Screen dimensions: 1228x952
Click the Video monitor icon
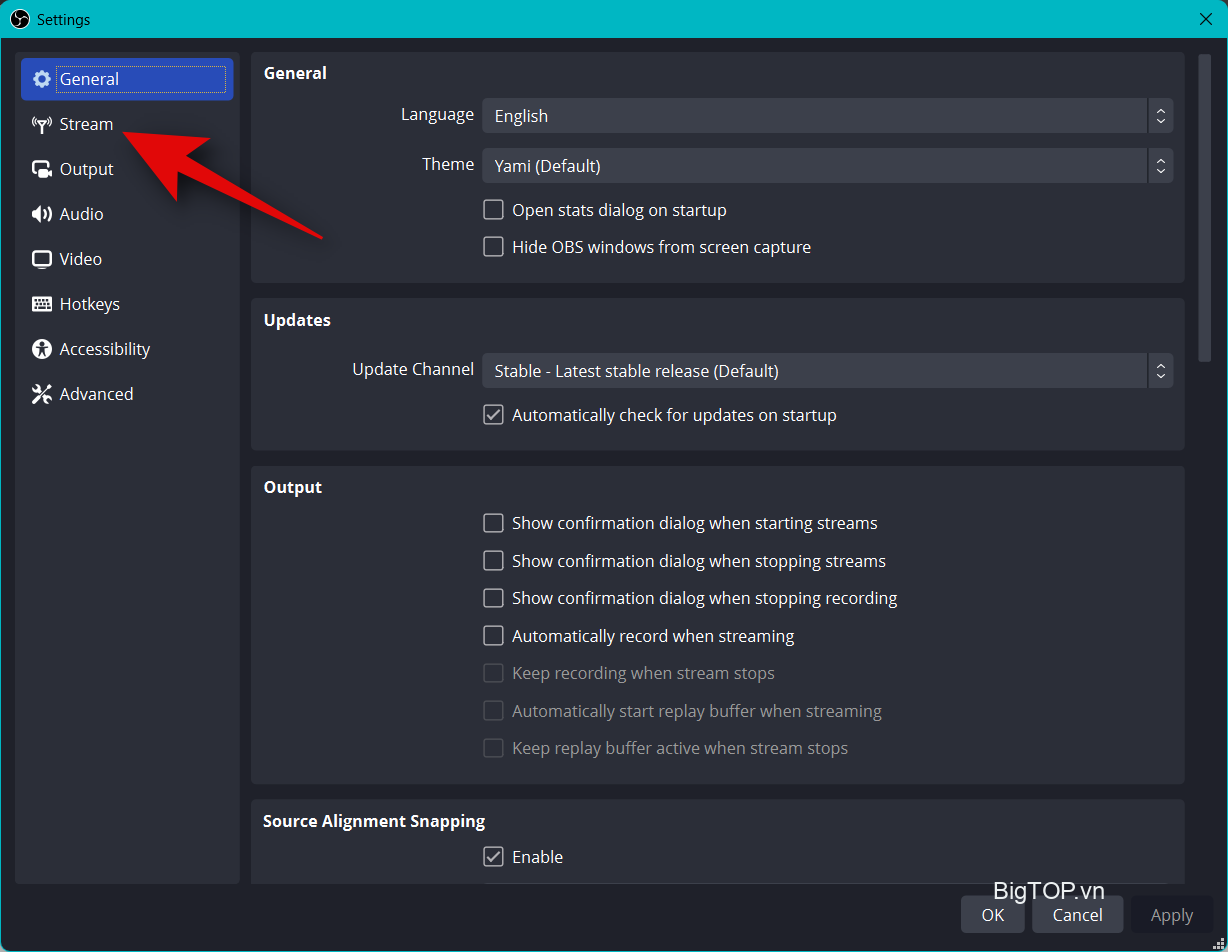(x=42, y=259)
